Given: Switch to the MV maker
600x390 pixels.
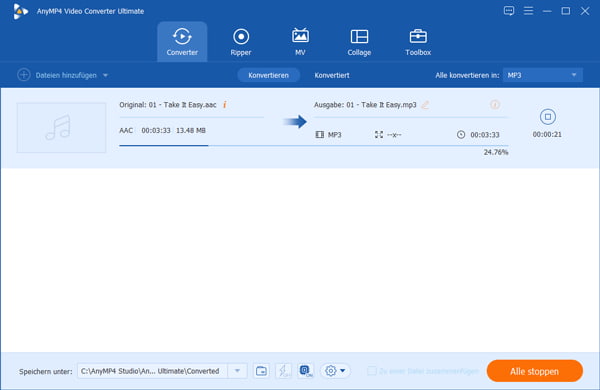Looking at the screenshot, I should click(x=300, y=42).
